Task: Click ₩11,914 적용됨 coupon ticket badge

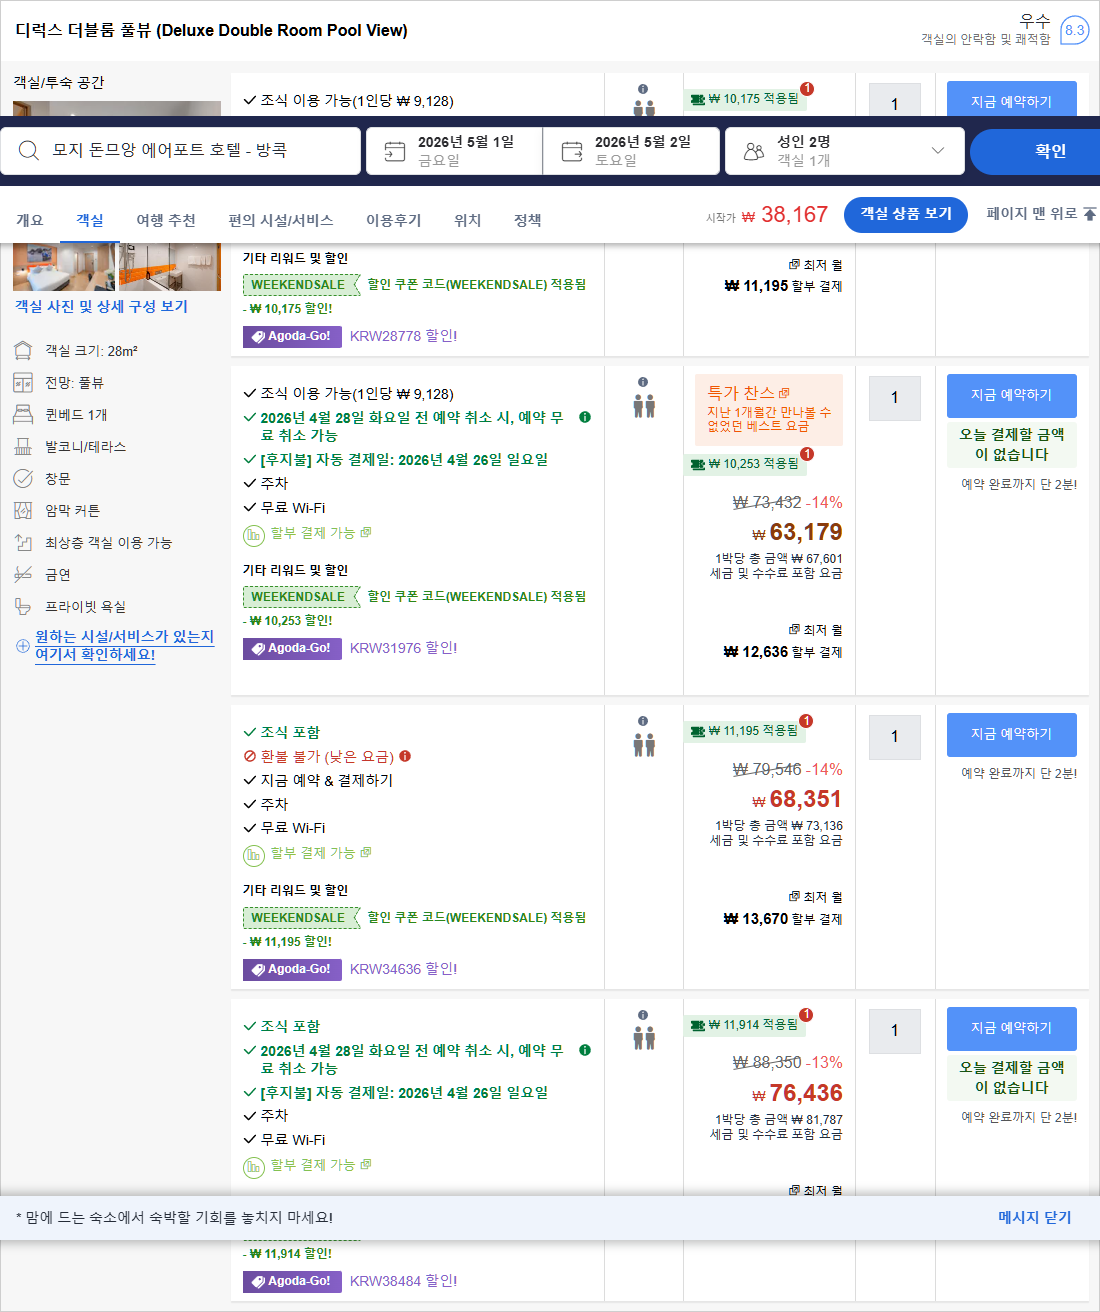Action: (x=745, y=1025)
